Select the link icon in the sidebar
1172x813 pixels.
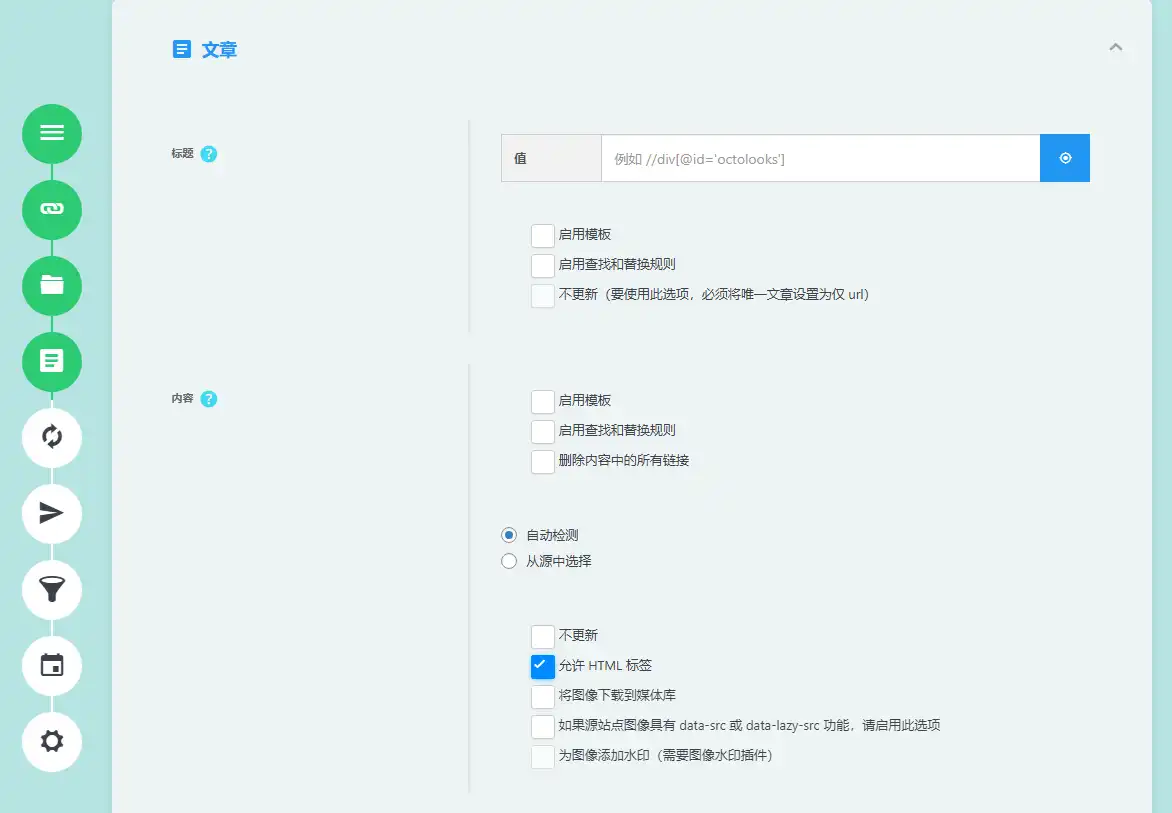(x=51, y=210)
